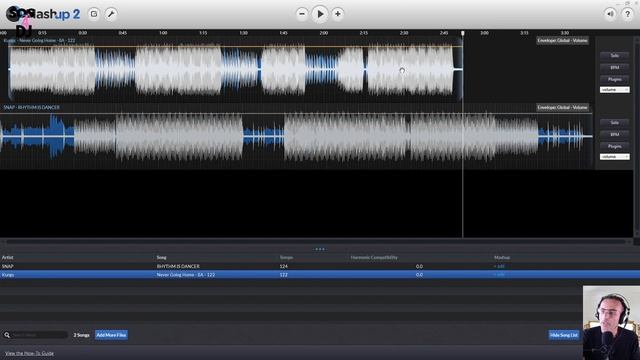Select the Kungs artist cell in song list
Viewport: 640px width, 360px height.
[8, 275]
